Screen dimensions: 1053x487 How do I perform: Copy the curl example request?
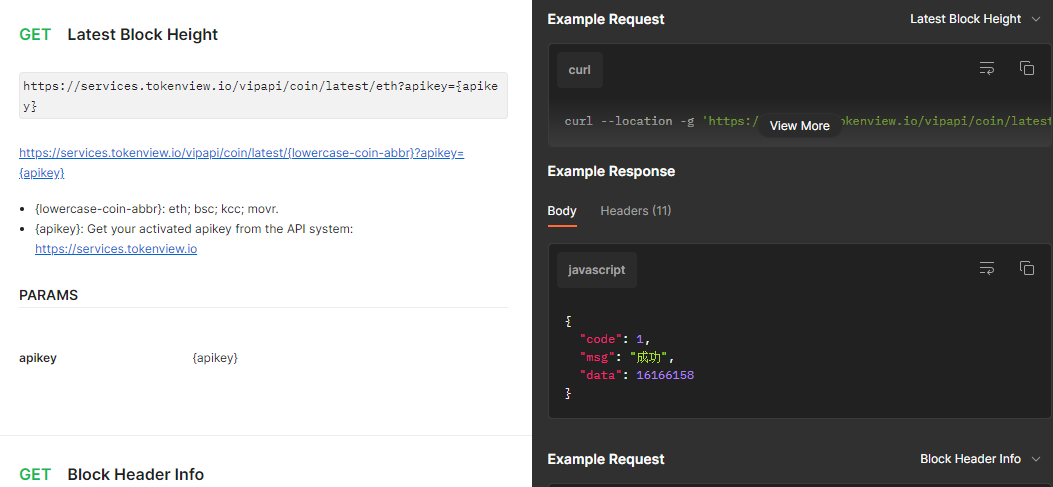click(x=1026, y=69)
